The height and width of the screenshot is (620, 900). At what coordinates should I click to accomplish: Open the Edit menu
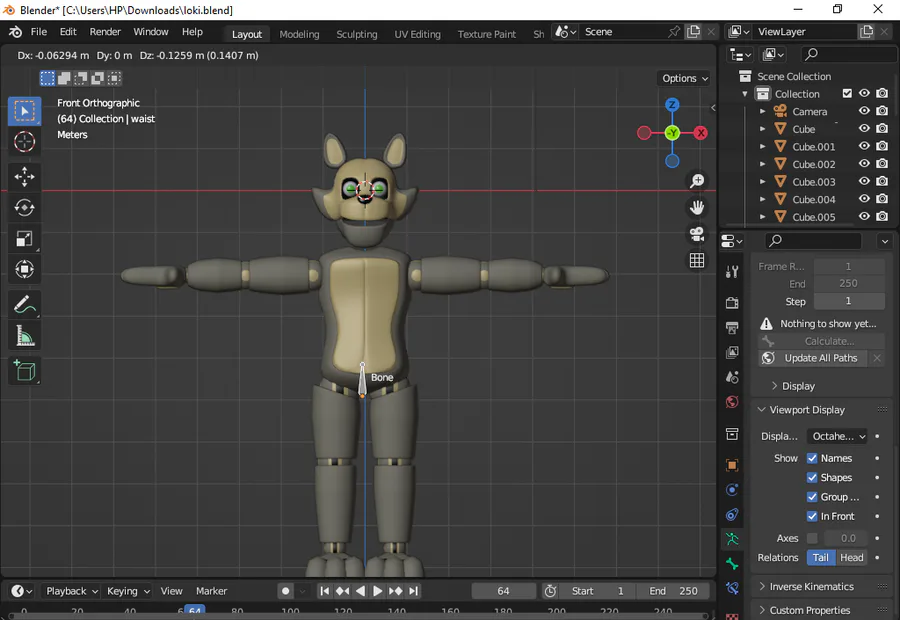68,32
